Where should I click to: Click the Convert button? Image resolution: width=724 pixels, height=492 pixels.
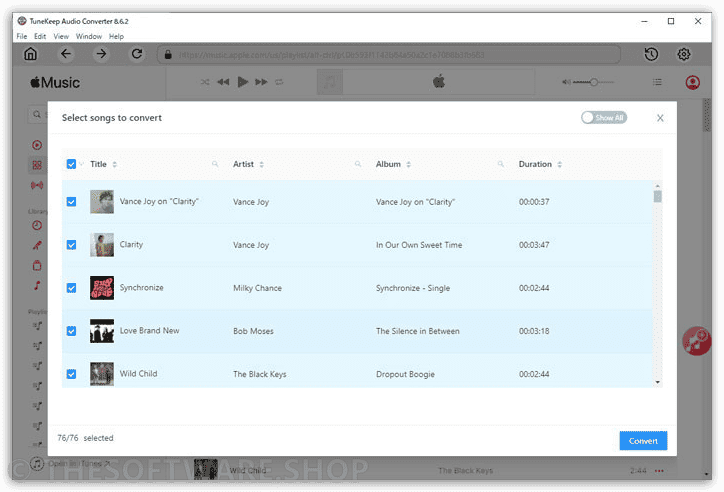(643, 441)
